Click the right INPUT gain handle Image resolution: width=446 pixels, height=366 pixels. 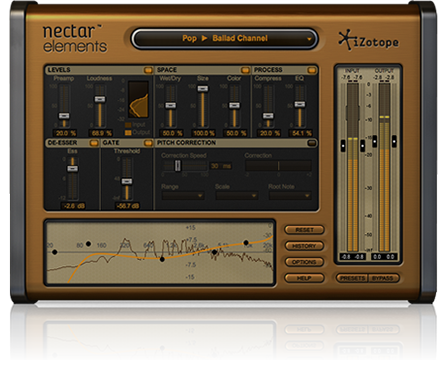[x=363, y=145]
